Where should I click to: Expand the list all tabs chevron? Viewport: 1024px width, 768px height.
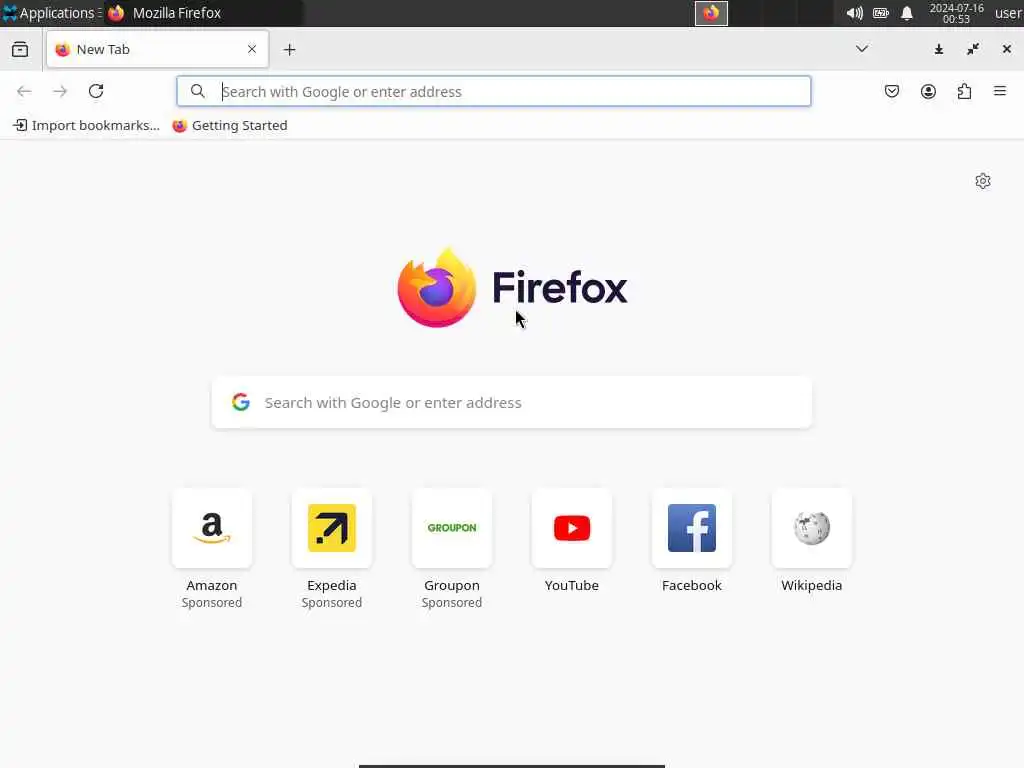click(862, 49)
